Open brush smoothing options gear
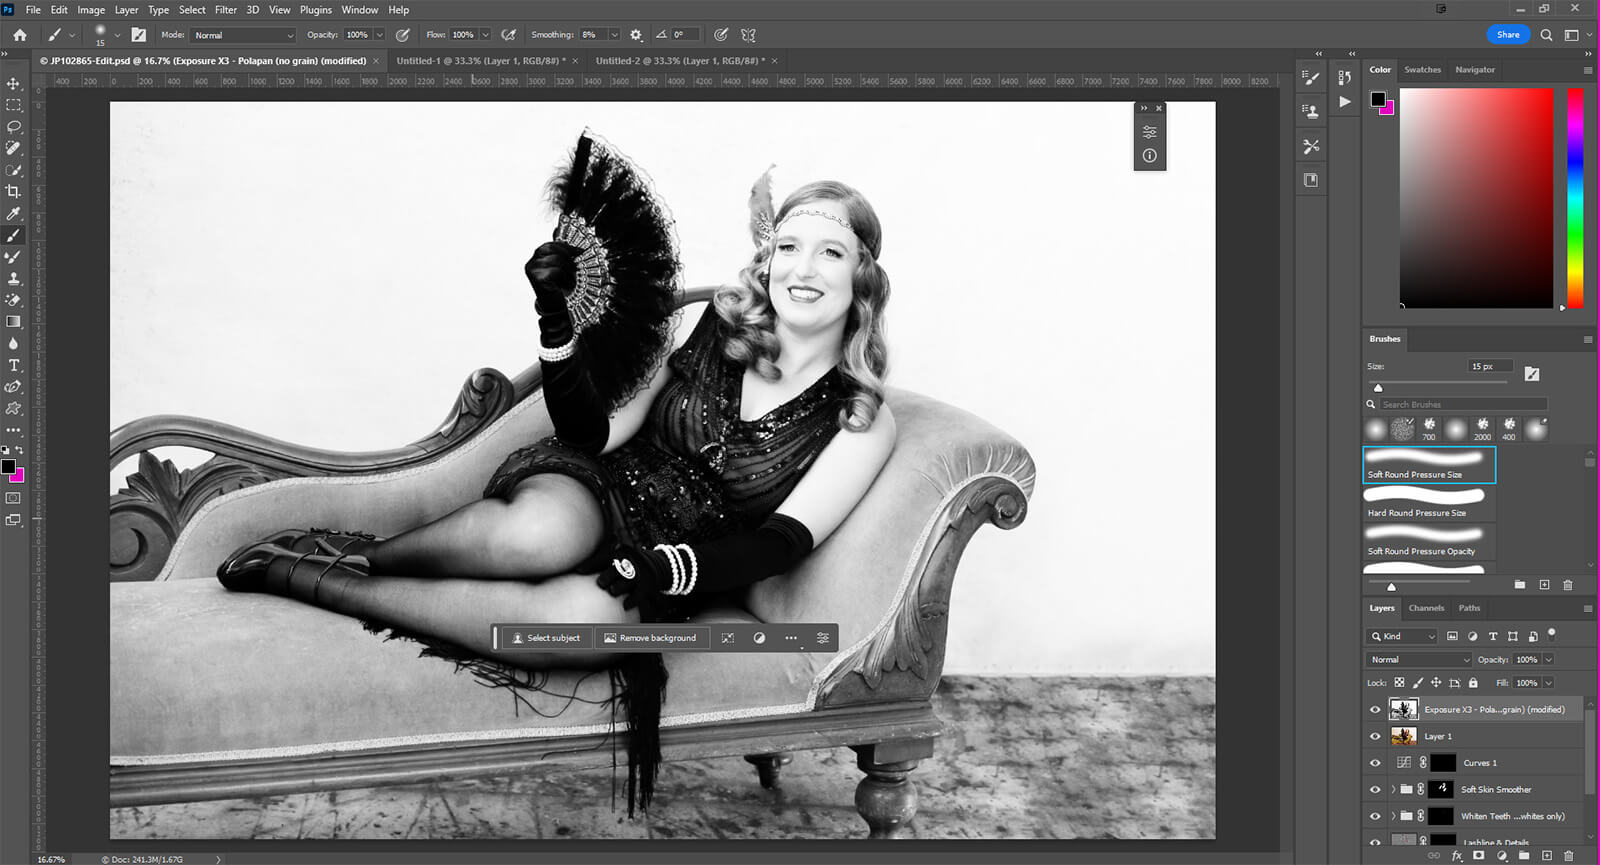Image resolution: width=1600 pixels, height=865 pixels. pos(636,35)
